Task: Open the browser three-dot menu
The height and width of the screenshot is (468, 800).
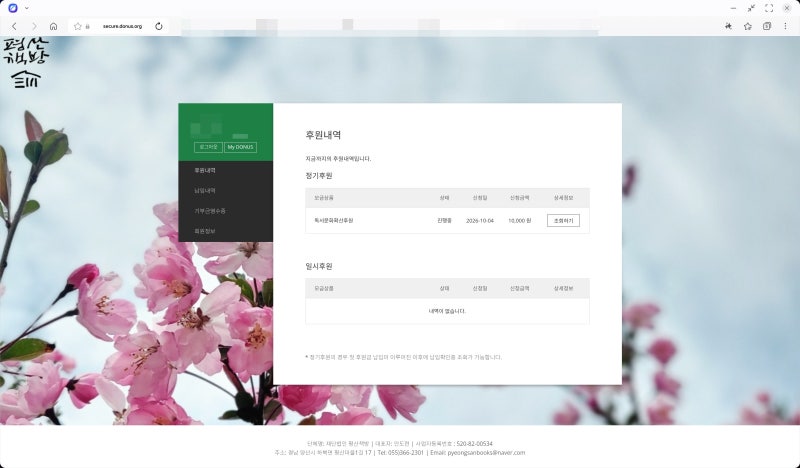Action: tap(785, 26)
